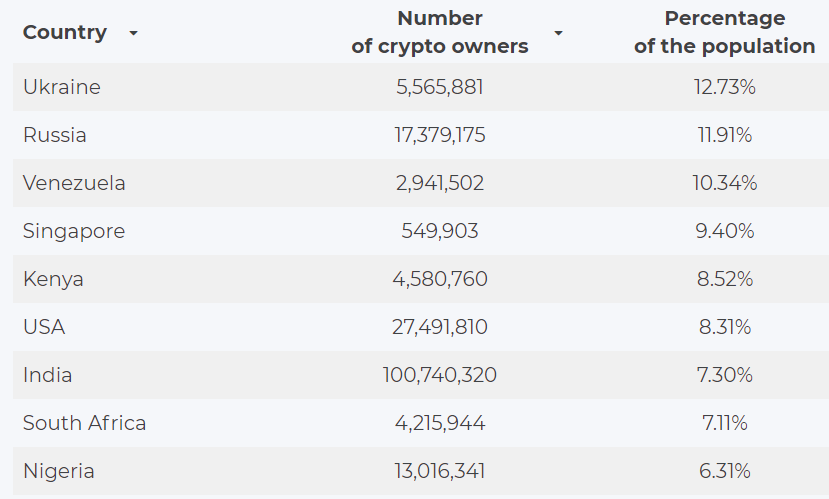Select the India country cell
Viewport: 829px width, 499px height.
48,375
